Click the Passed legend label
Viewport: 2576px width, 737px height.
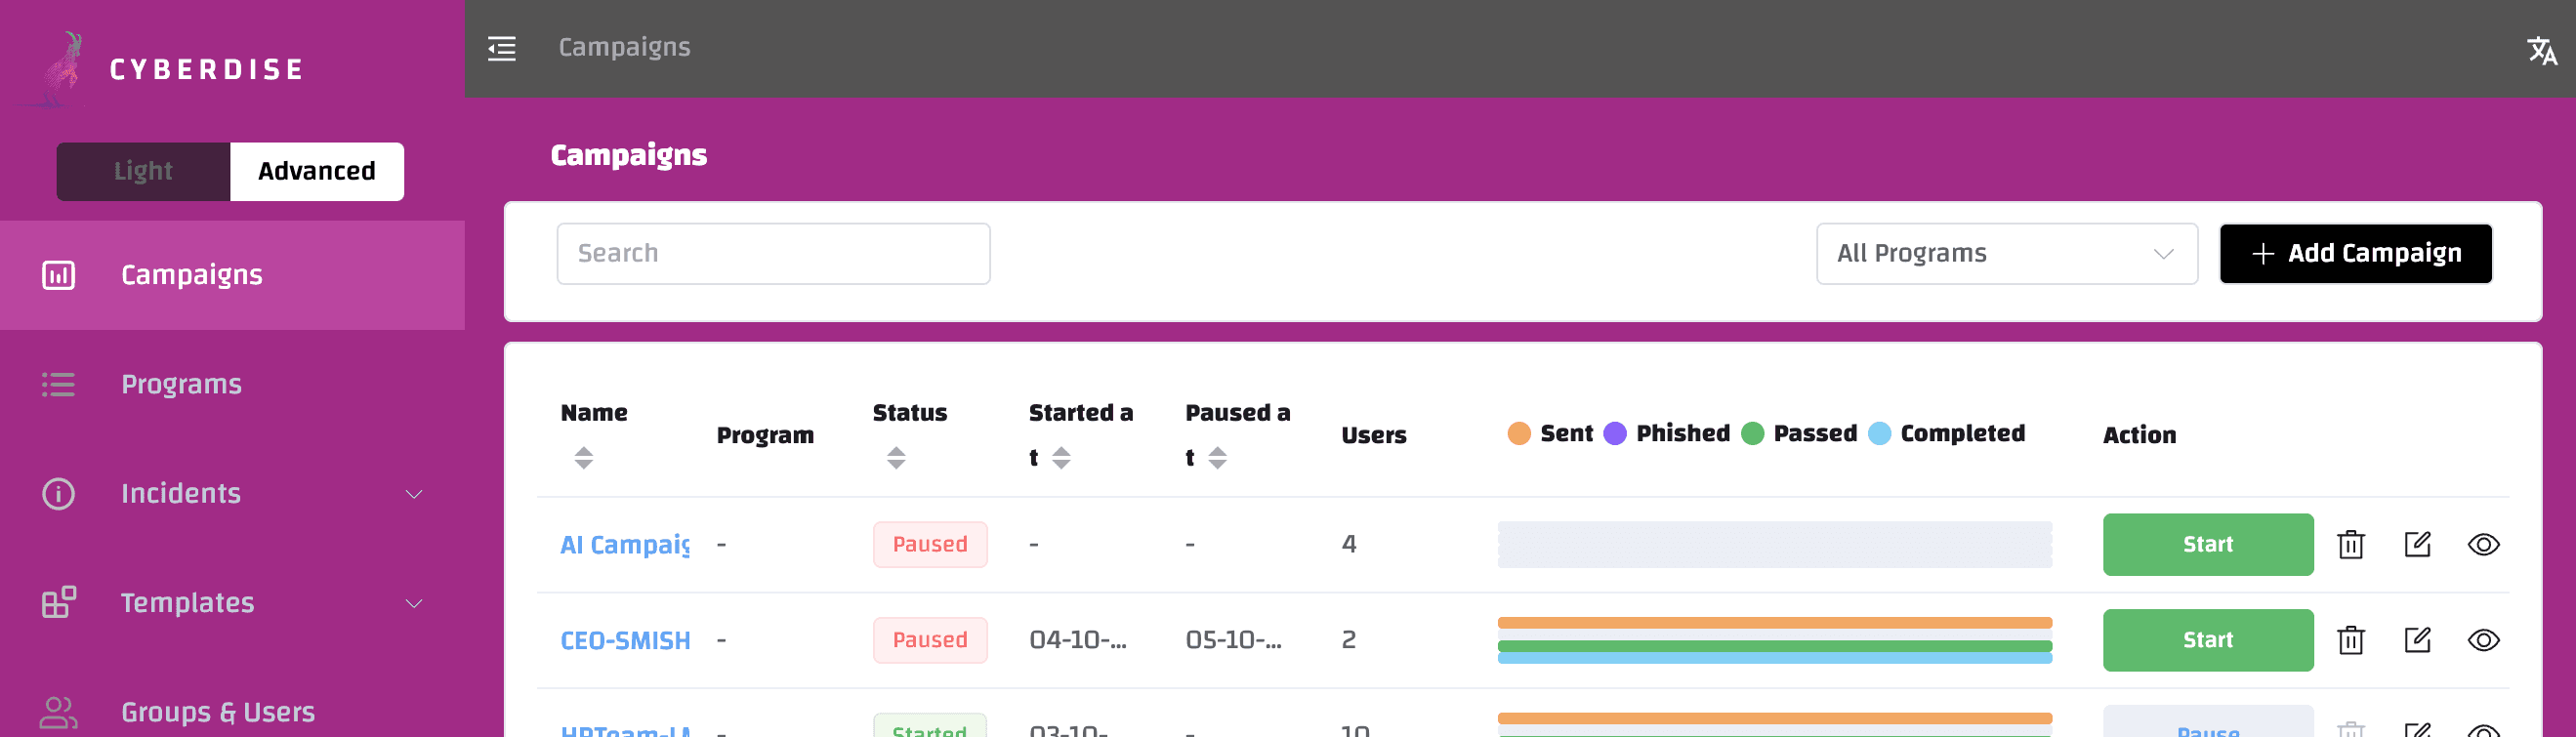click(1815, 433)
